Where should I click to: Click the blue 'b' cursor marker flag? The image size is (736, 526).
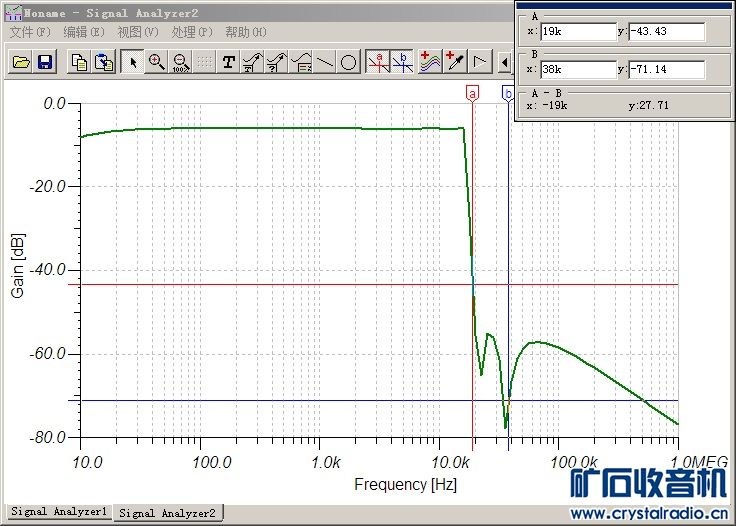(508, 93)
